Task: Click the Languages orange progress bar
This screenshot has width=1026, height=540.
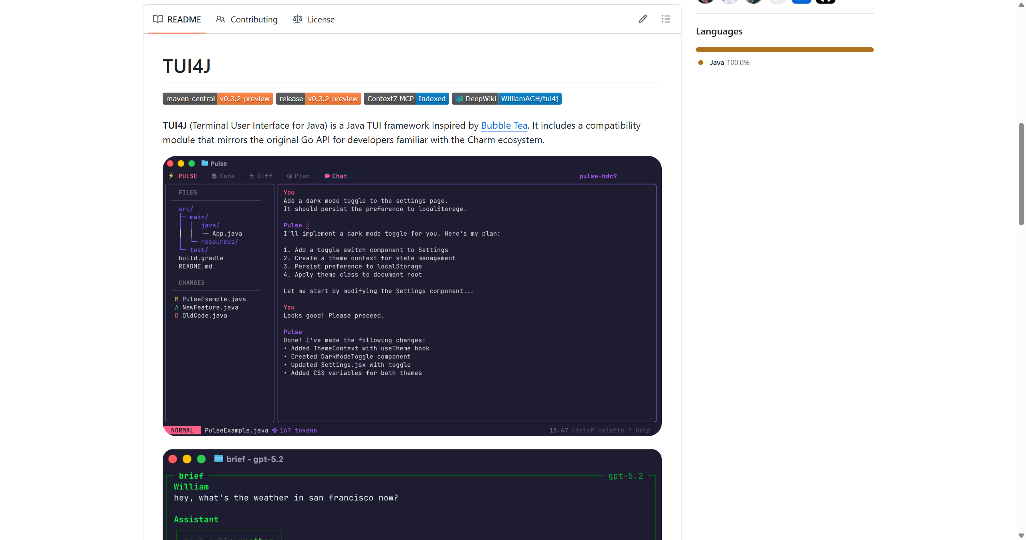Action: tap(784, 49)
